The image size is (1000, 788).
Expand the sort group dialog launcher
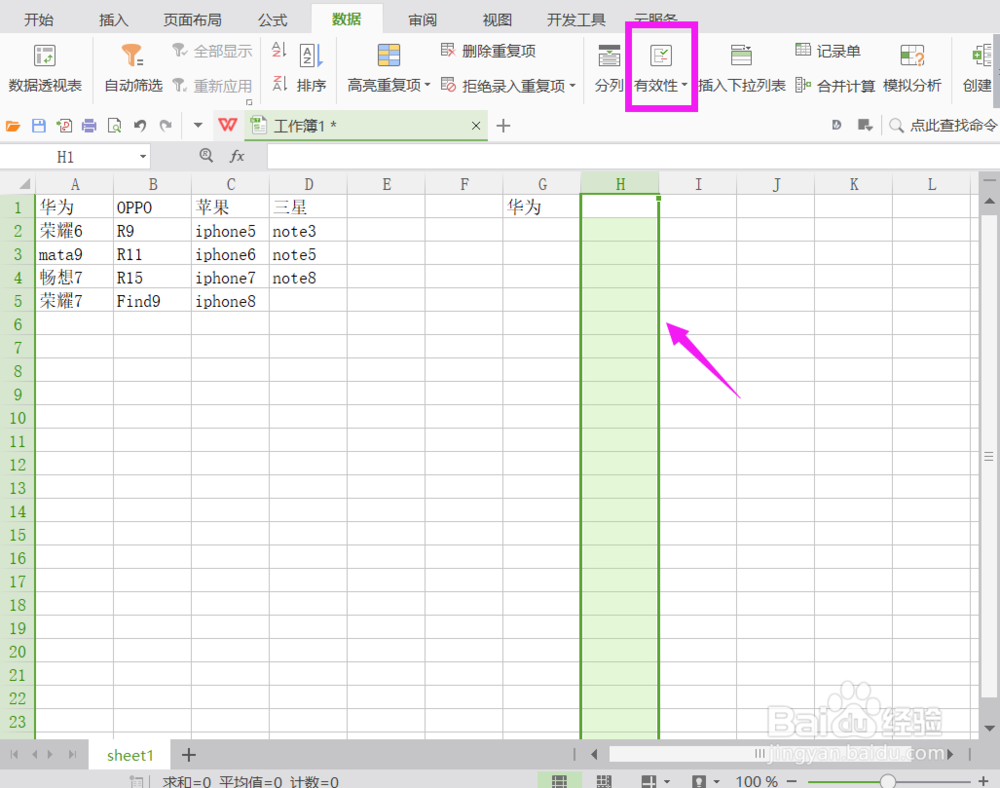point(249,102)
